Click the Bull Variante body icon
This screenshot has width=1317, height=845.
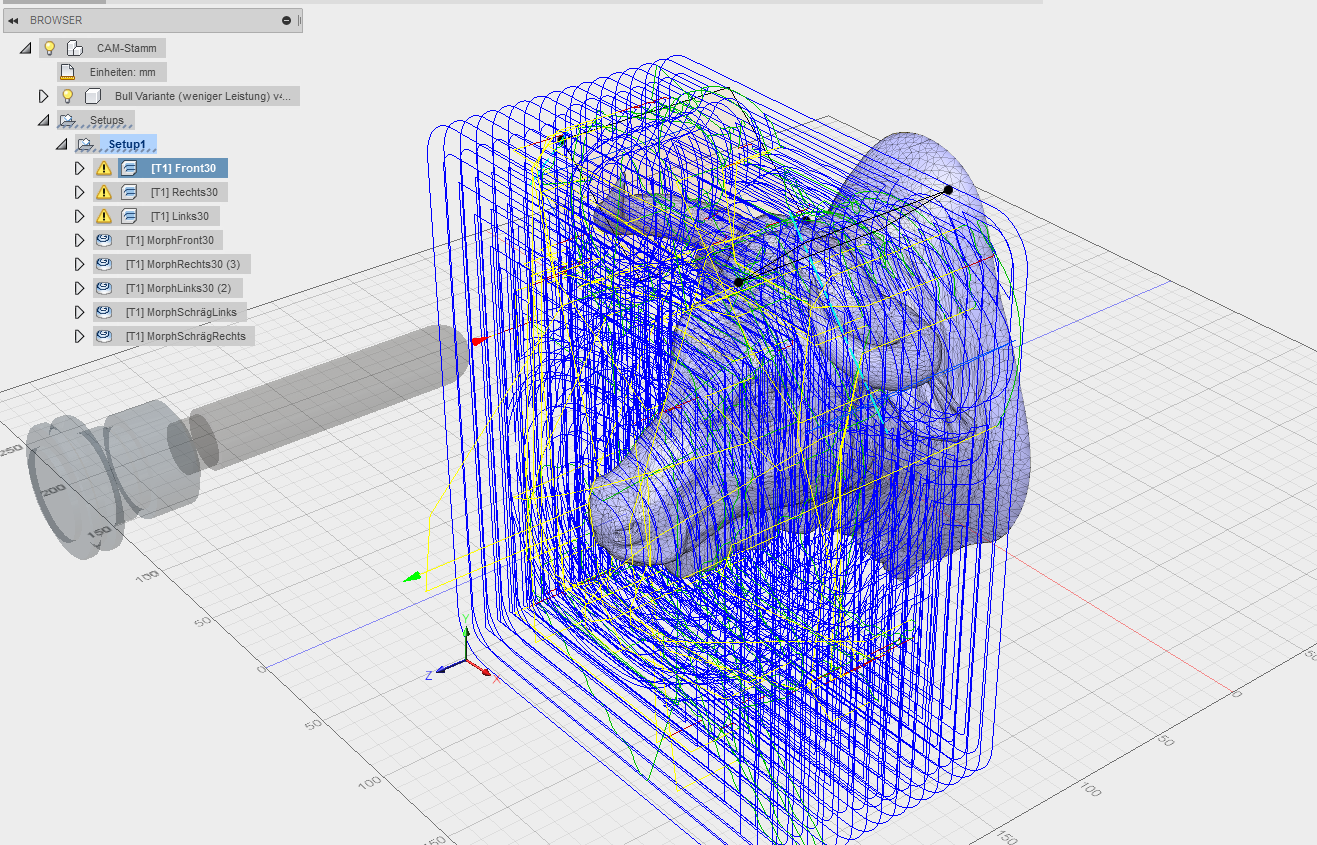pos(92,95)
